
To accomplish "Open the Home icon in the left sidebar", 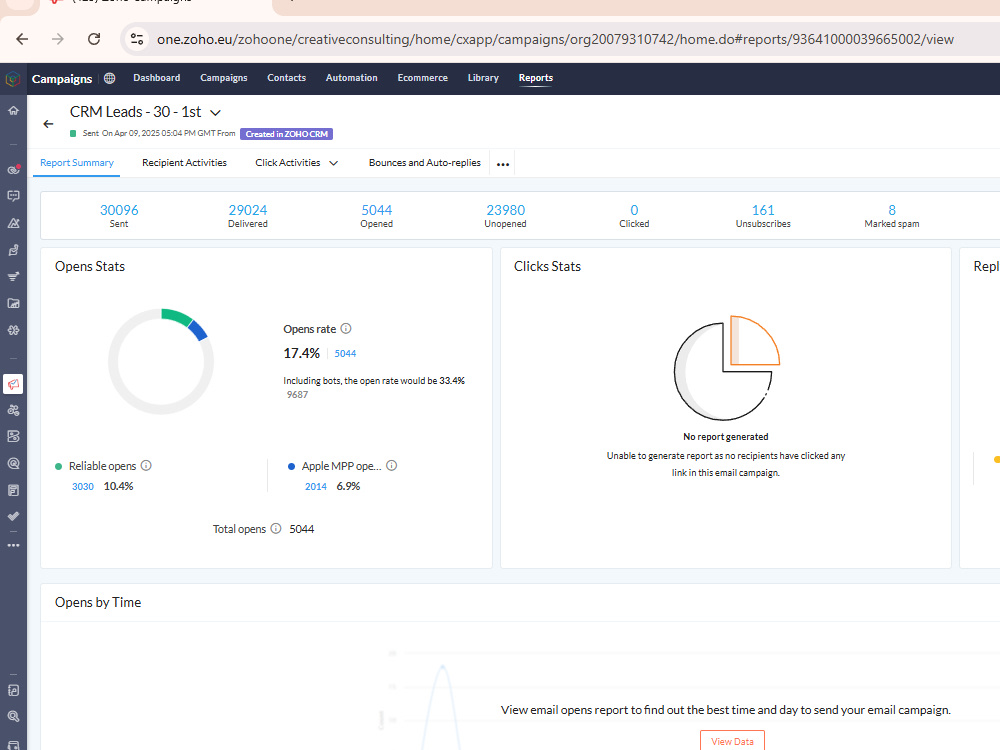I will click(13, 110).
